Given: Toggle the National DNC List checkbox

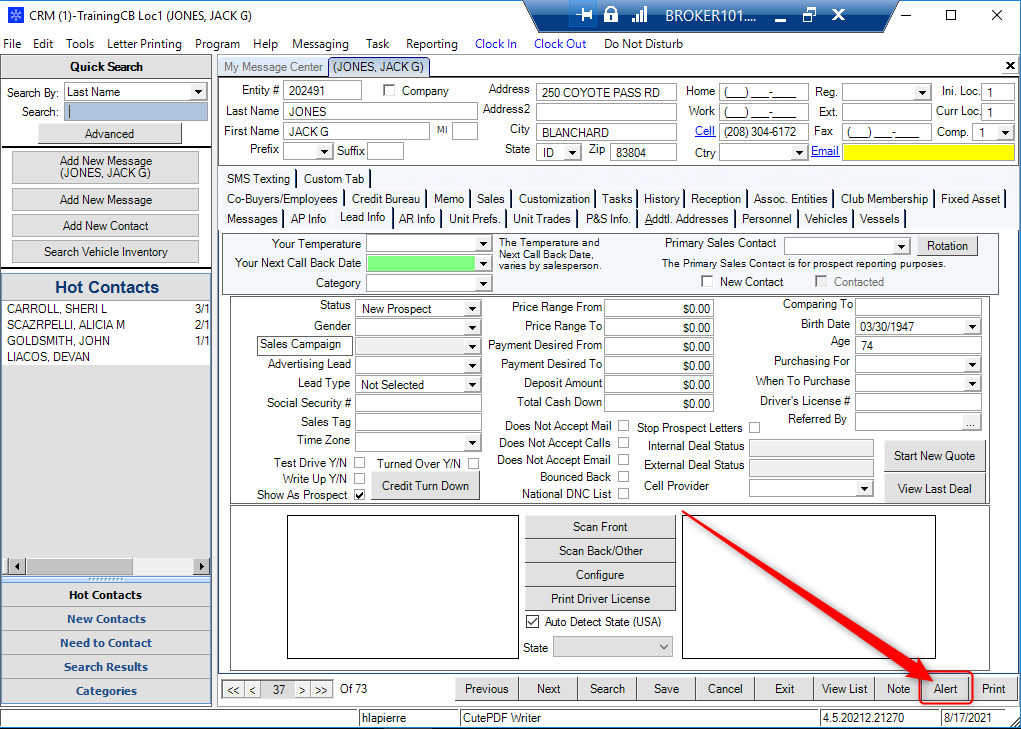Looking at the screenshot, I should tap(623, 493).
